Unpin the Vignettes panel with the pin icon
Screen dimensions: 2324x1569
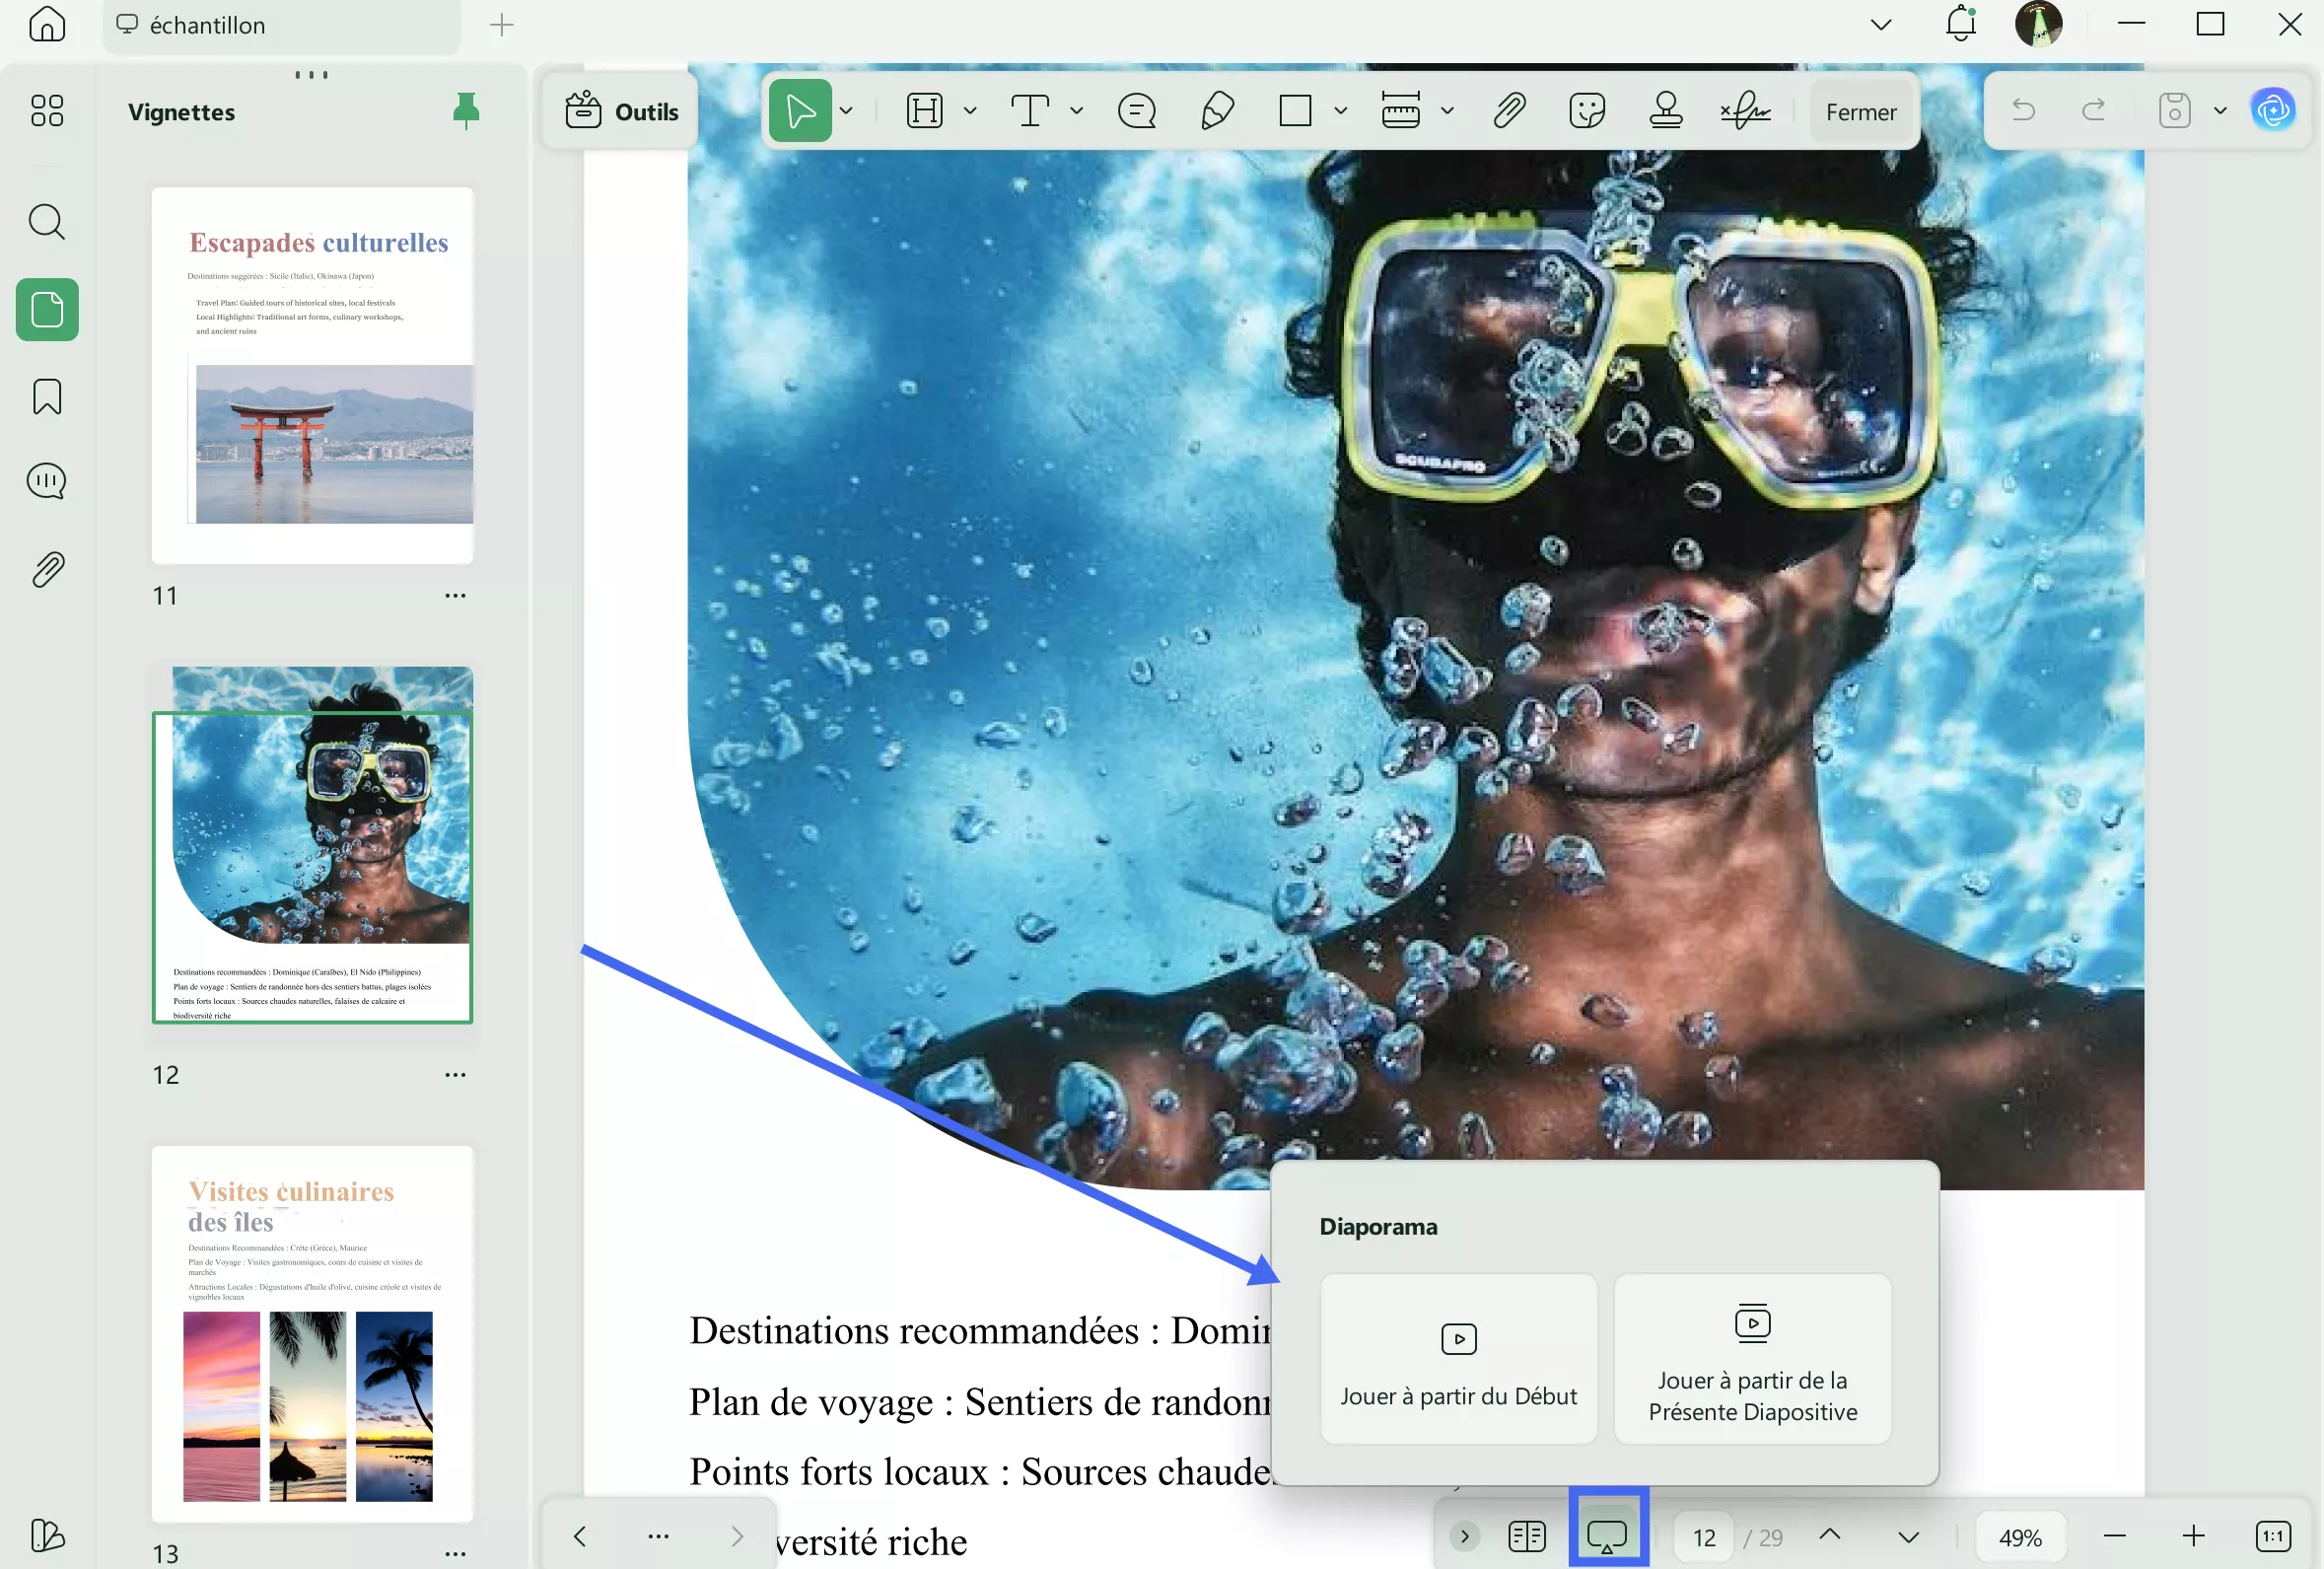[466, 111]
